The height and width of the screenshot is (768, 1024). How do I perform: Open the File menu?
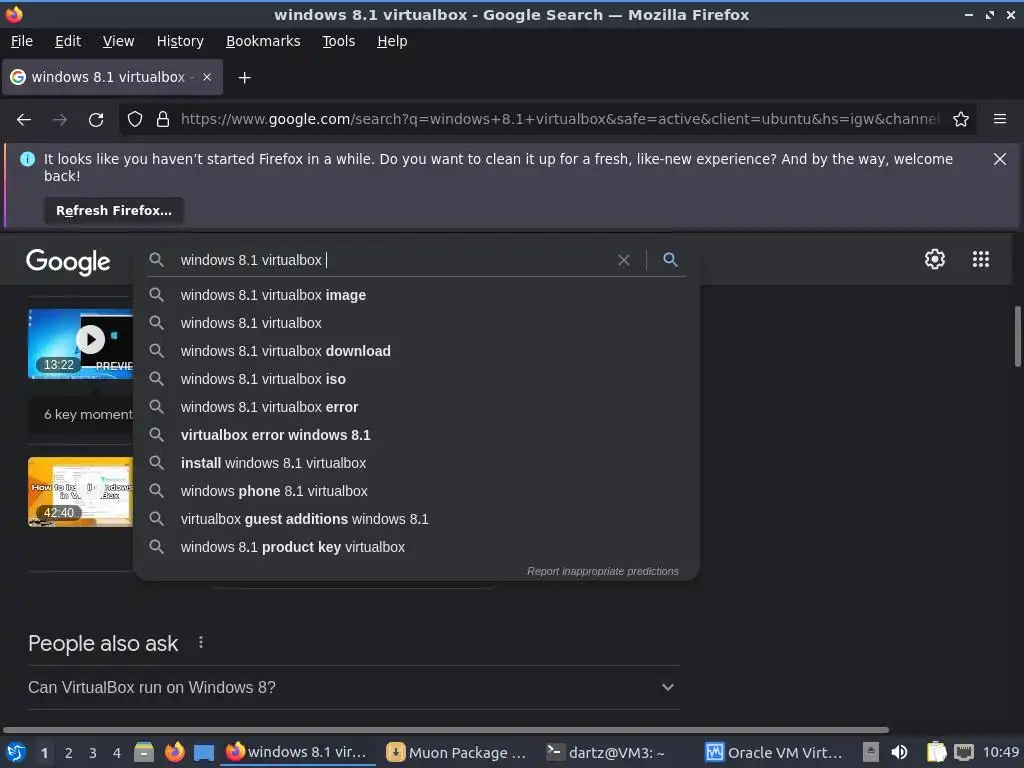tap(22, 41)
